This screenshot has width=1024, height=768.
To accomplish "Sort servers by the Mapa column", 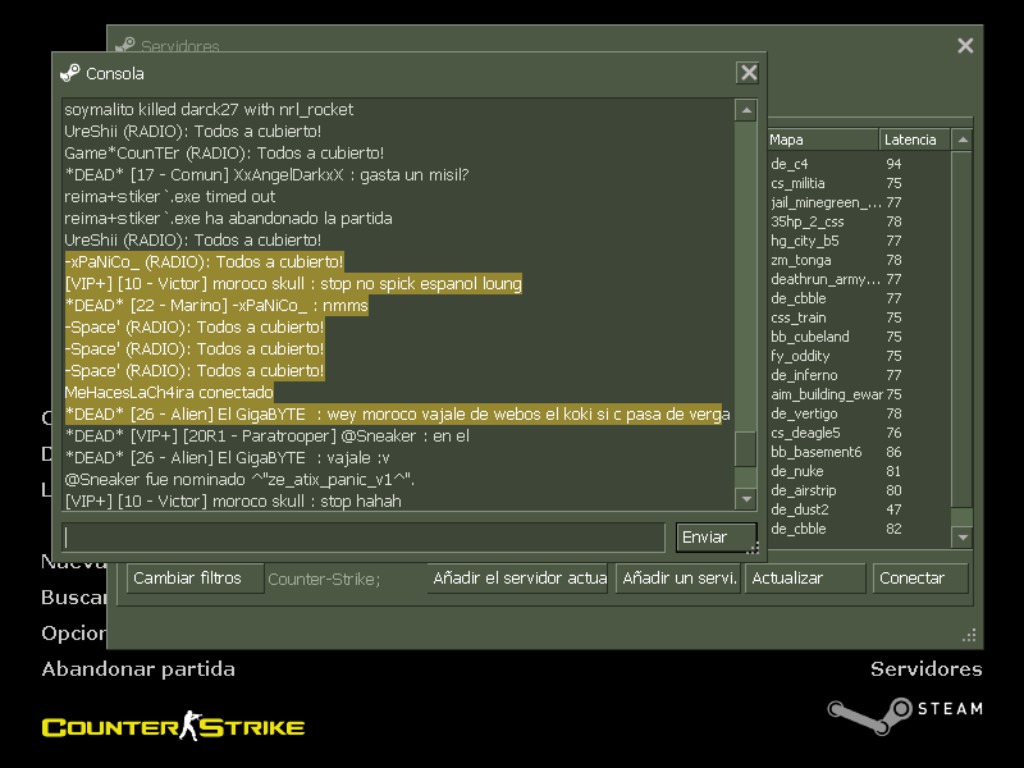I will [x=823, y=140].
